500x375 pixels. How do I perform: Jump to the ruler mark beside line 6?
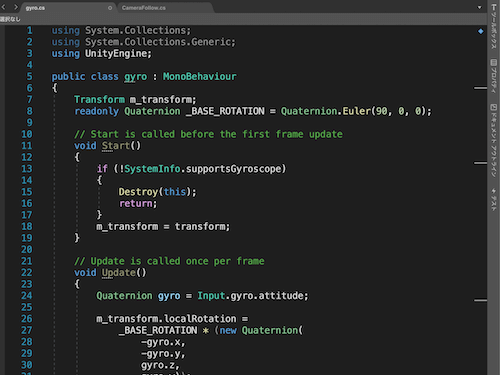coord(480,88)
